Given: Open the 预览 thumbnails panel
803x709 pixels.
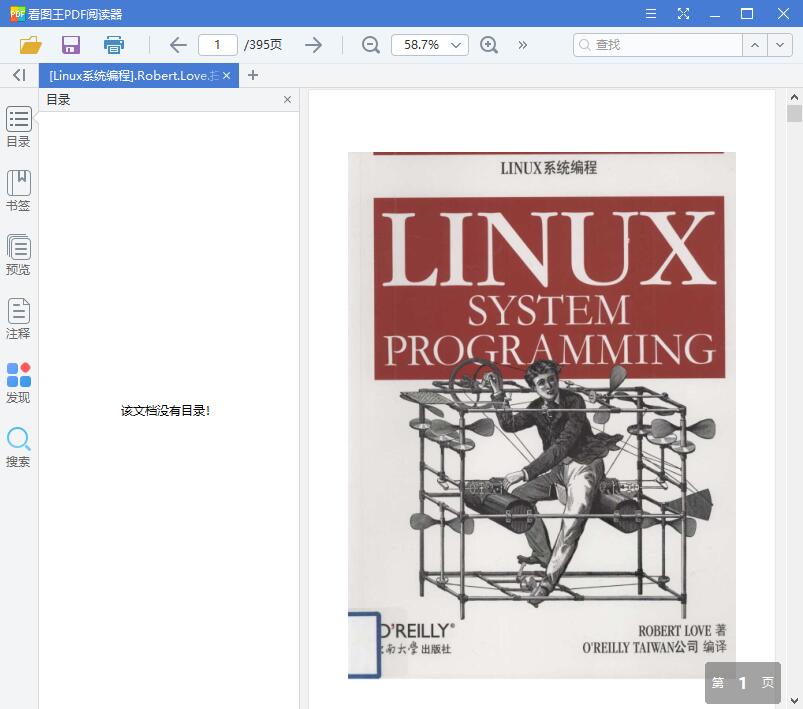Looking at the screenshot, I should tap(18, 255).
